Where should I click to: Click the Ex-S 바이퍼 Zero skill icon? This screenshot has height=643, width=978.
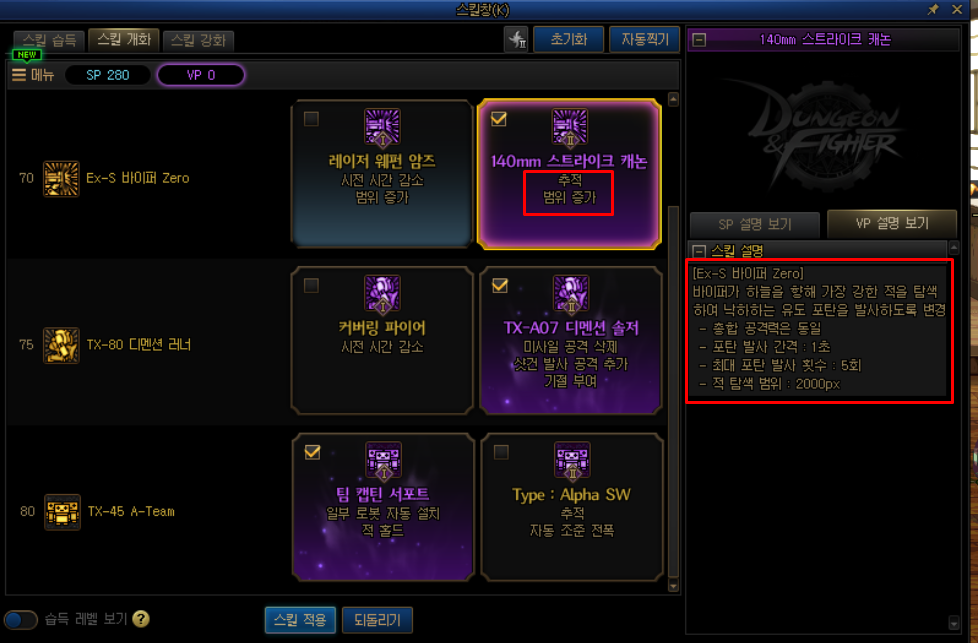(61, 178)
